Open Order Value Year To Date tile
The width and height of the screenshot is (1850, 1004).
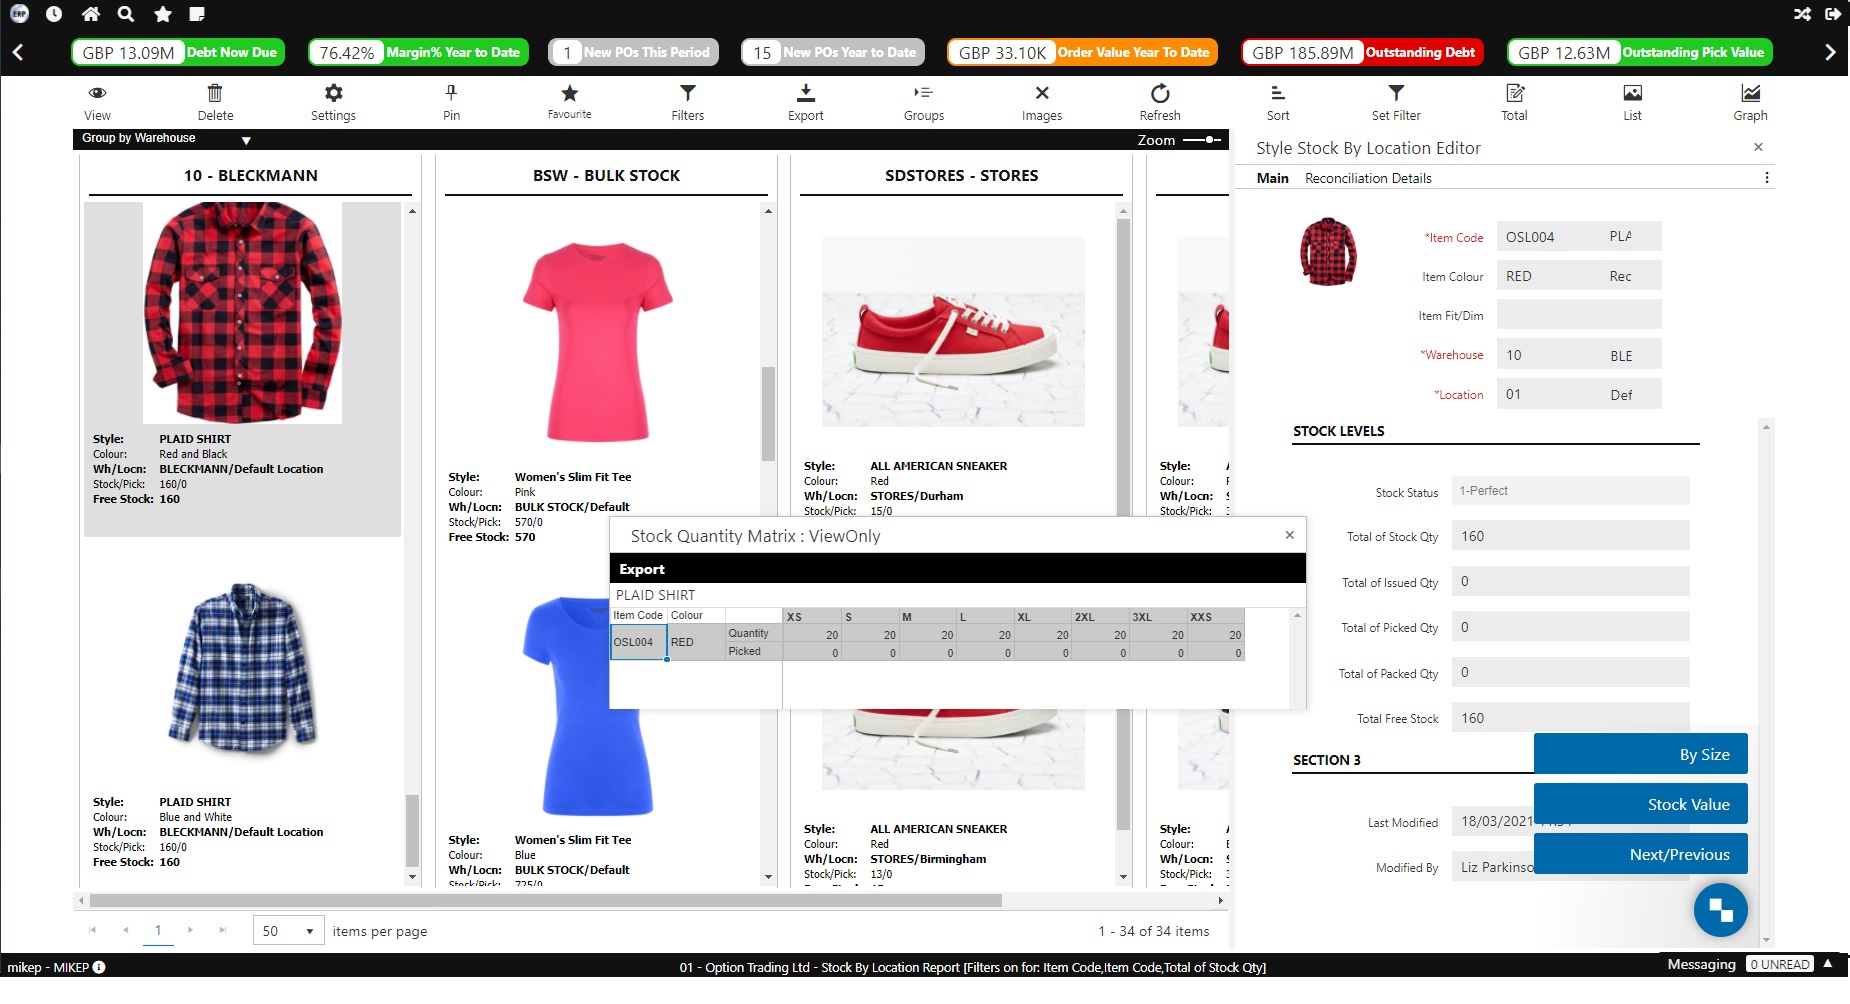[x=1082, y=52]
